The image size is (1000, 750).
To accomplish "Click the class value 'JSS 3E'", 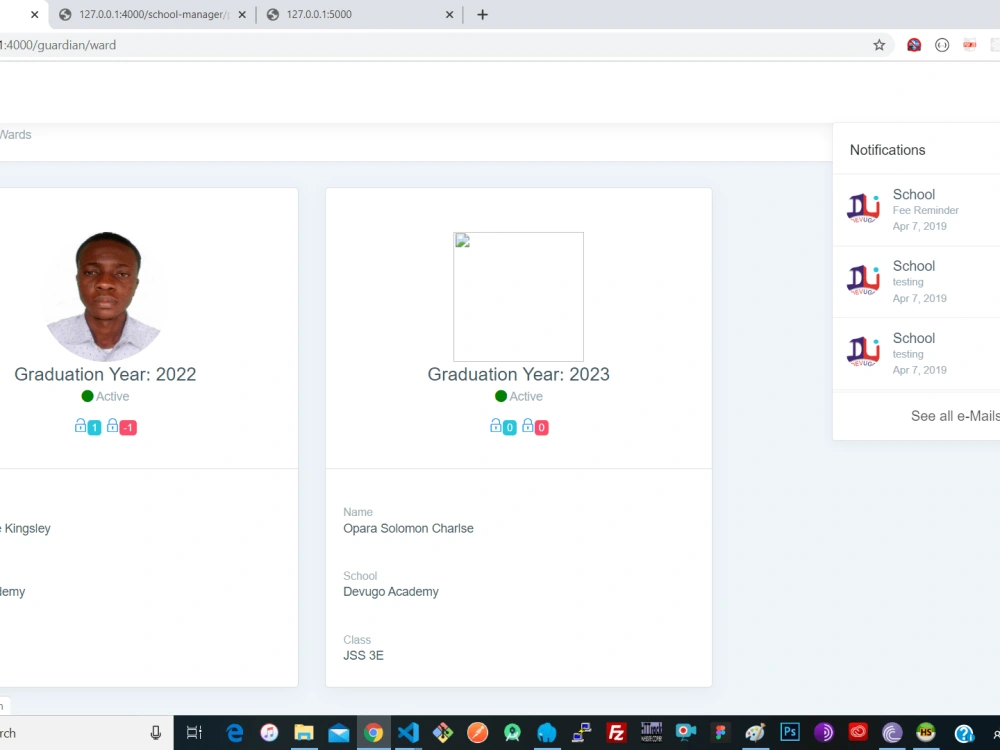I will click(364, 655).
